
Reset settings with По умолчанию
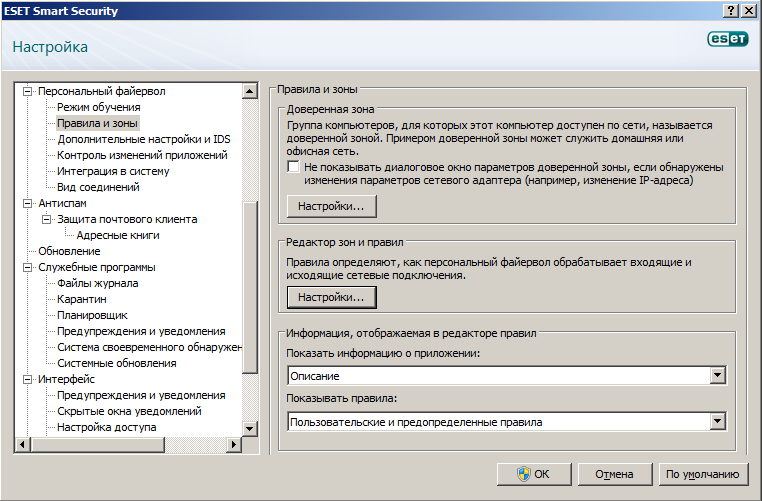click(x=703, y=474)
